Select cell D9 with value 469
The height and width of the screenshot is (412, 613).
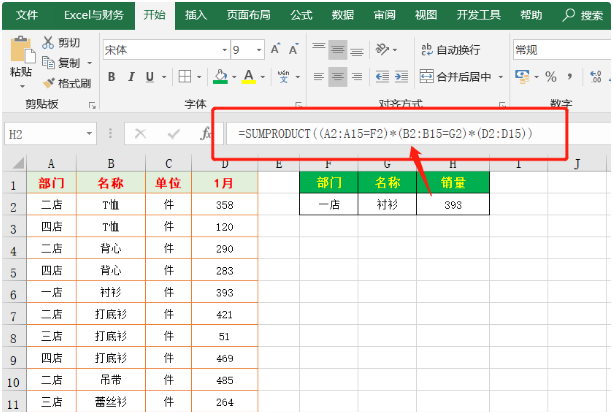coord(225,358)
